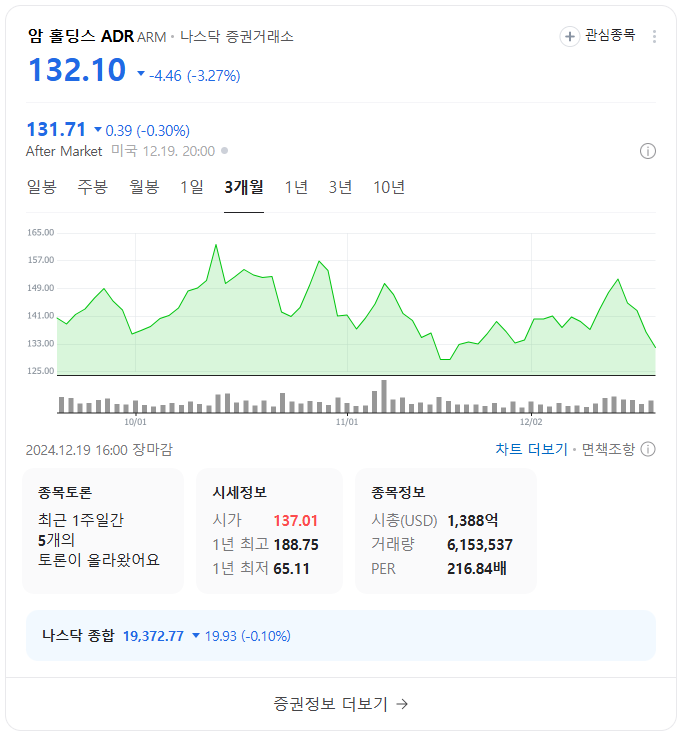Click the 나스닥 증권거래소 exchange label
Viewport: 681px width, 740px height.
pos(236,36)
